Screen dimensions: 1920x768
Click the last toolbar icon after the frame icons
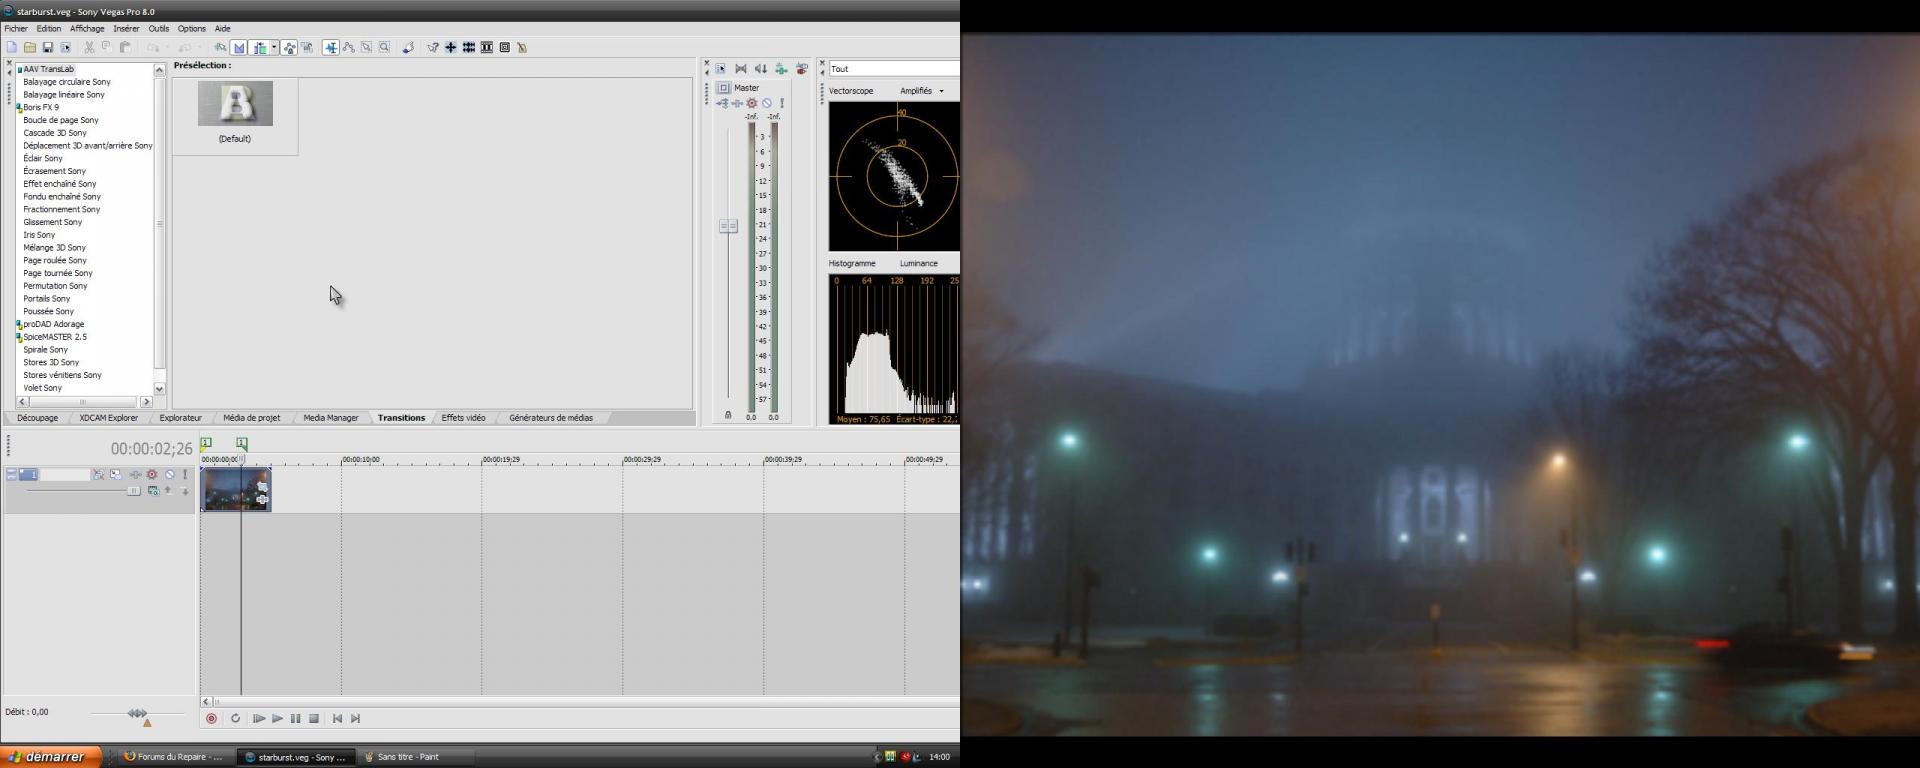(x=522, y=47)
